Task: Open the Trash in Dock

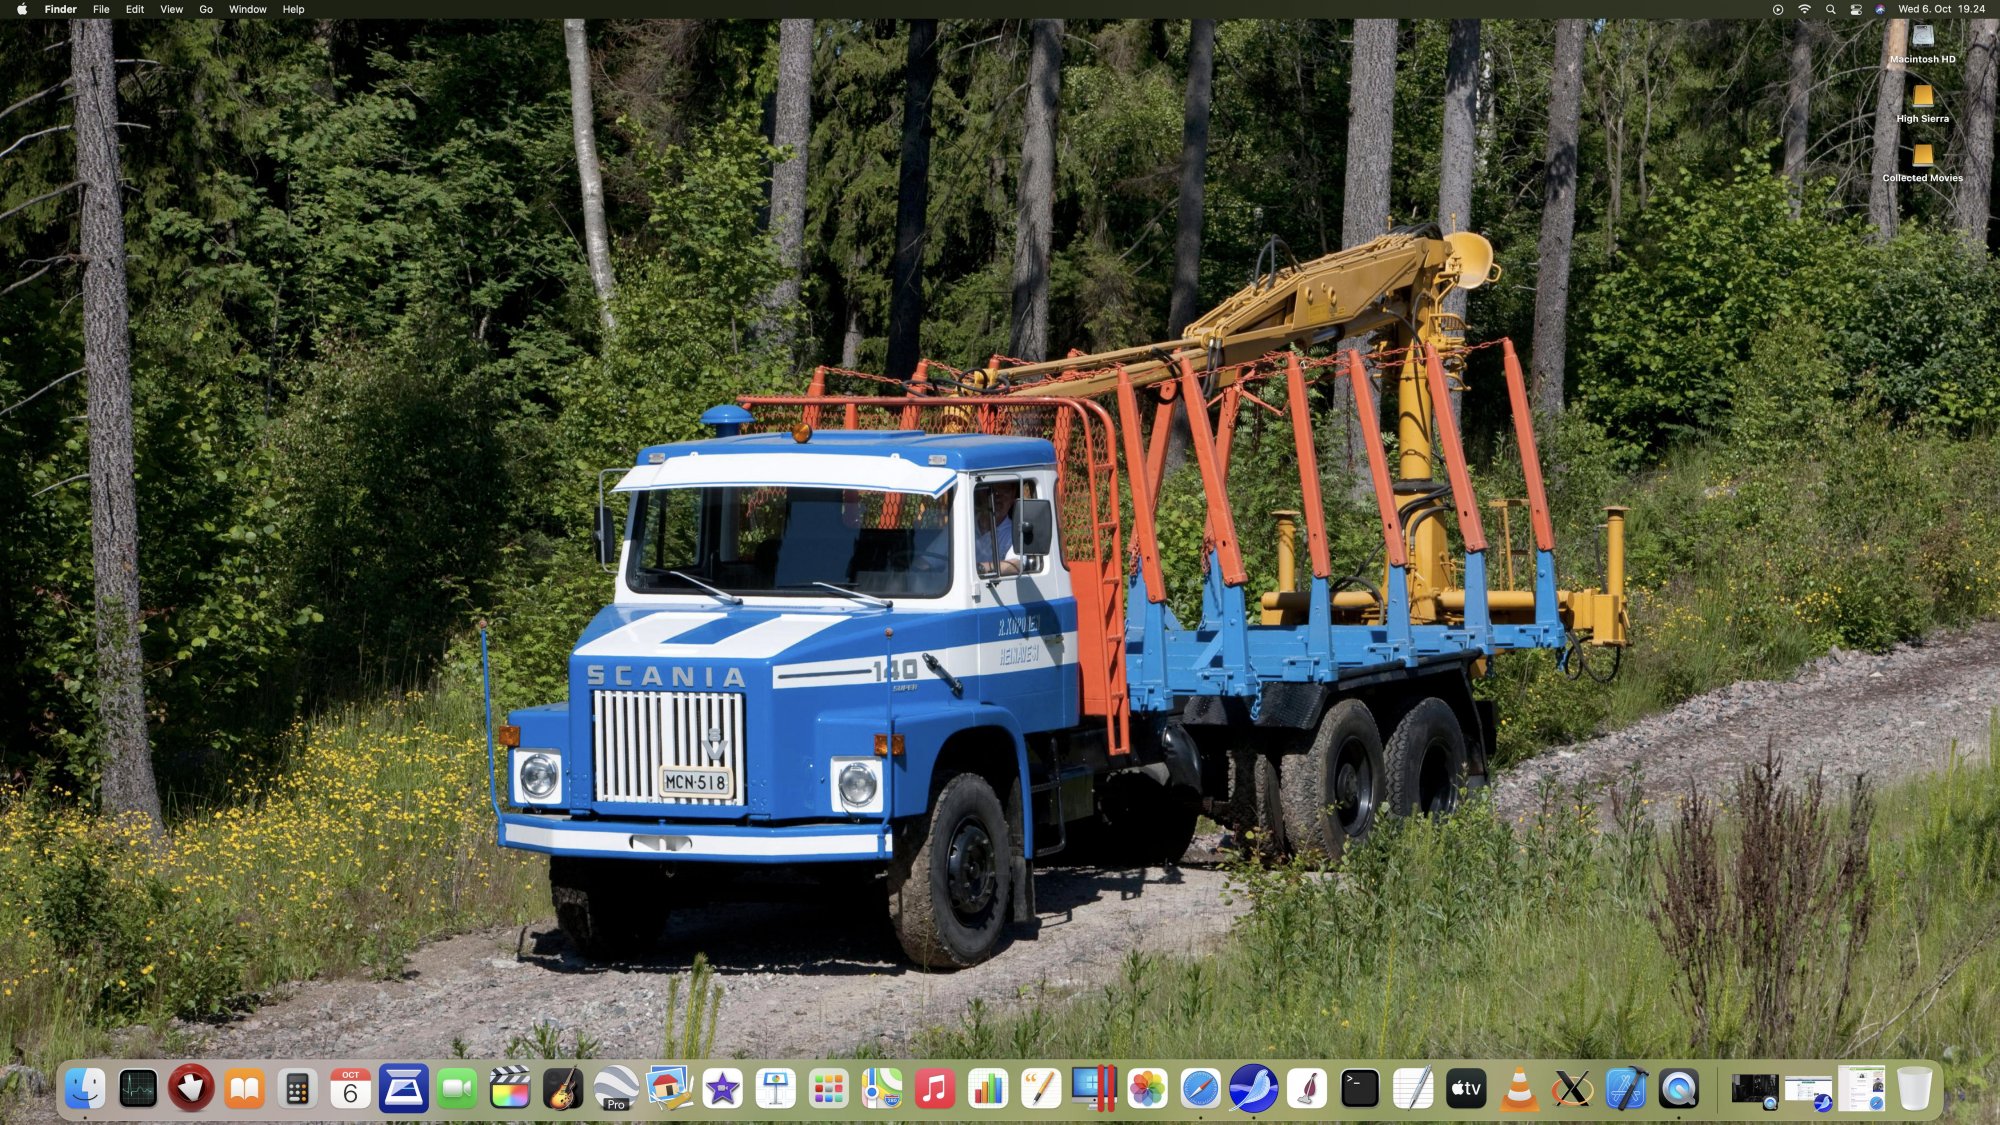Action: tap(1914, 1089)
